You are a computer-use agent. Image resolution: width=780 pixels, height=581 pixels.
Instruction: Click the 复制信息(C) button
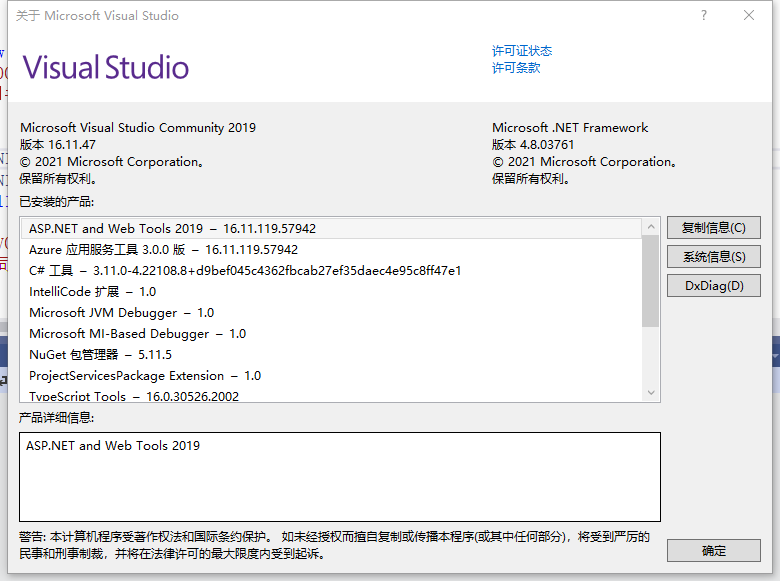pyautogui.click(x=713, y=228)
